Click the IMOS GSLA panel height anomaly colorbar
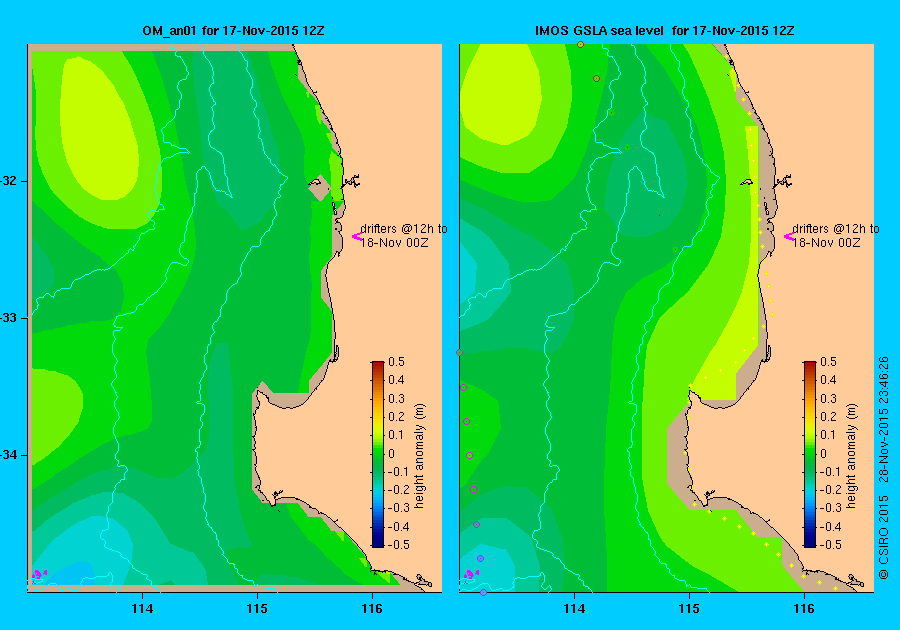The height and width of the screenshot is (630, 900). 809,454
